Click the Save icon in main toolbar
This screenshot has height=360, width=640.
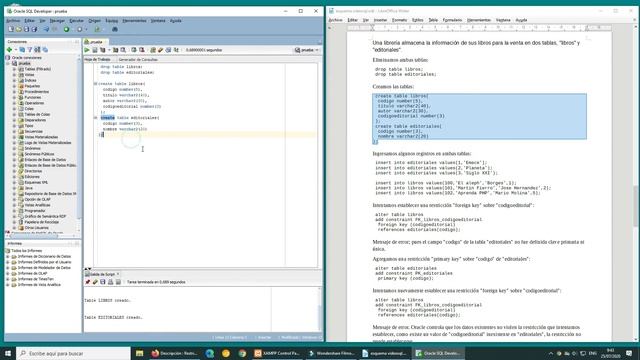pos(27,29)
